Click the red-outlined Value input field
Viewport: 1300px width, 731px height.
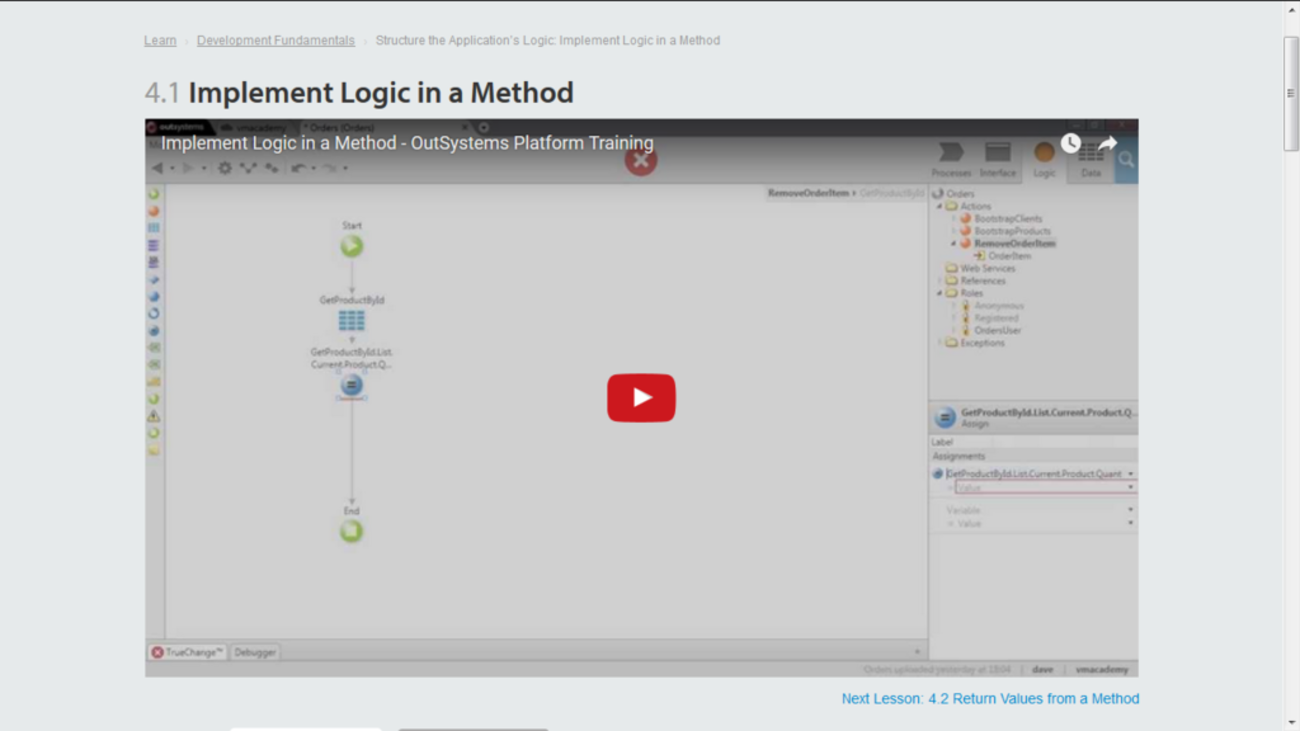[x=1045, y=488]
